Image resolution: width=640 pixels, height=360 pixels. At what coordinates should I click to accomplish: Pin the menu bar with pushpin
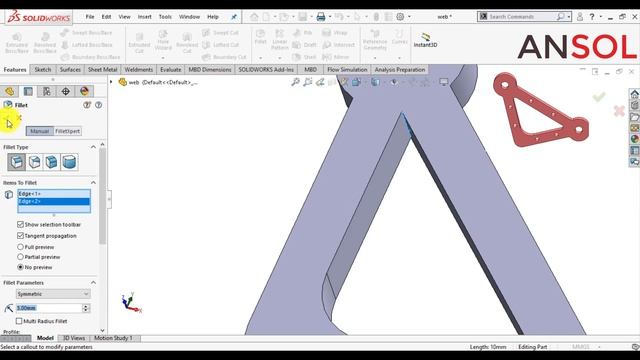click(x=233, y=17)
